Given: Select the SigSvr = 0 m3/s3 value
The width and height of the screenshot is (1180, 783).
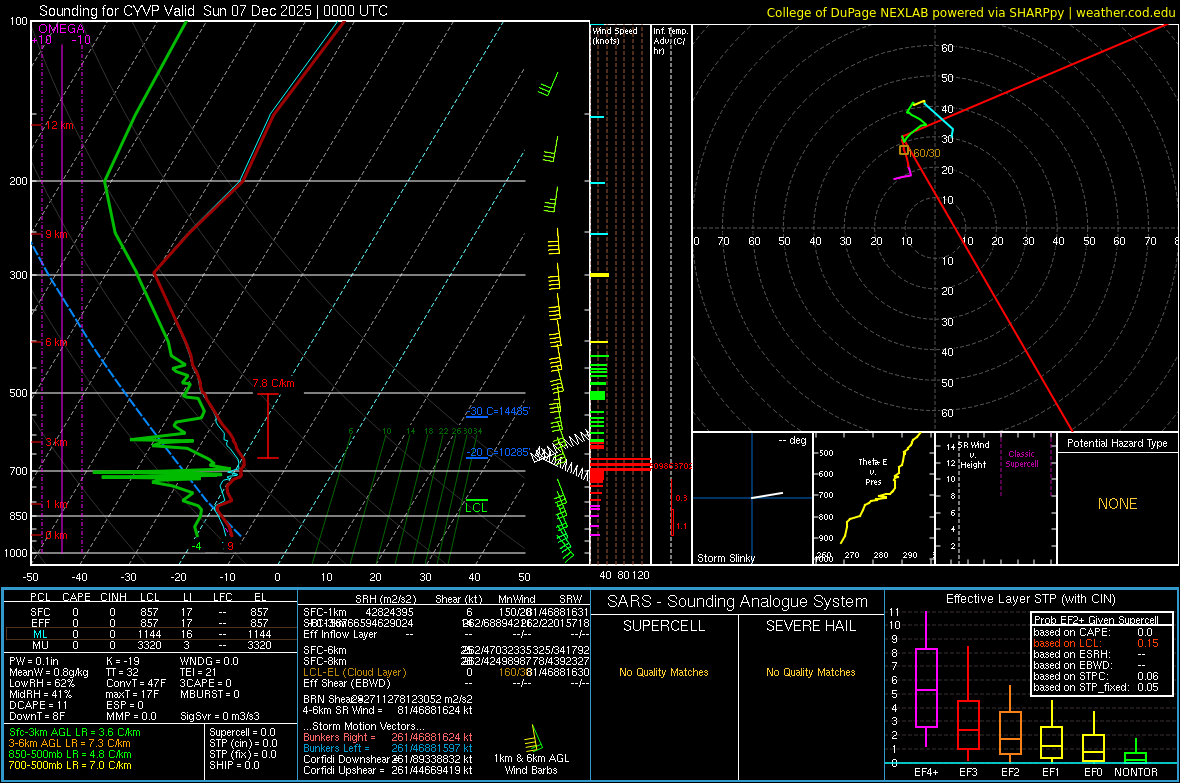Looking at the screenshot, I should tap(220, 716).
